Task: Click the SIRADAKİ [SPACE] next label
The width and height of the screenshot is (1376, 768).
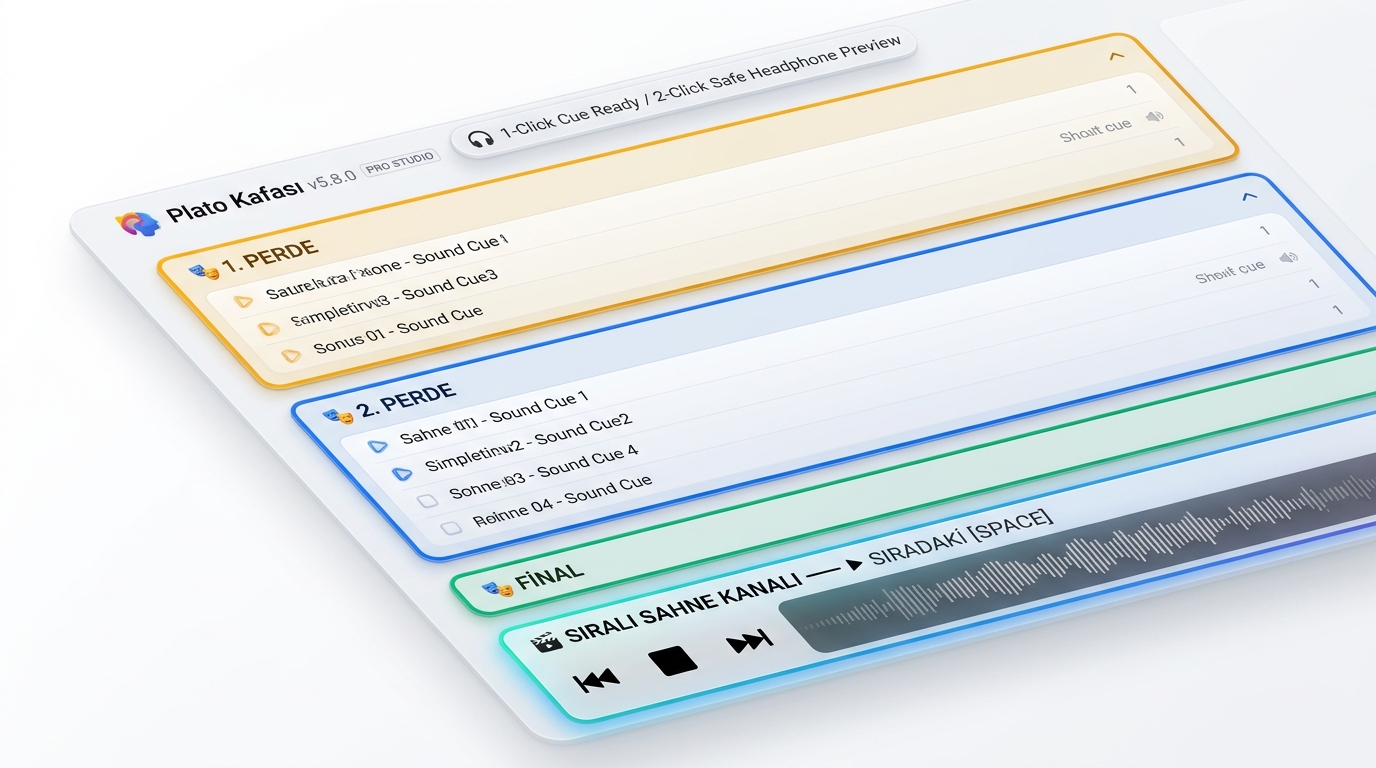Action: click(x=961, y=537)
